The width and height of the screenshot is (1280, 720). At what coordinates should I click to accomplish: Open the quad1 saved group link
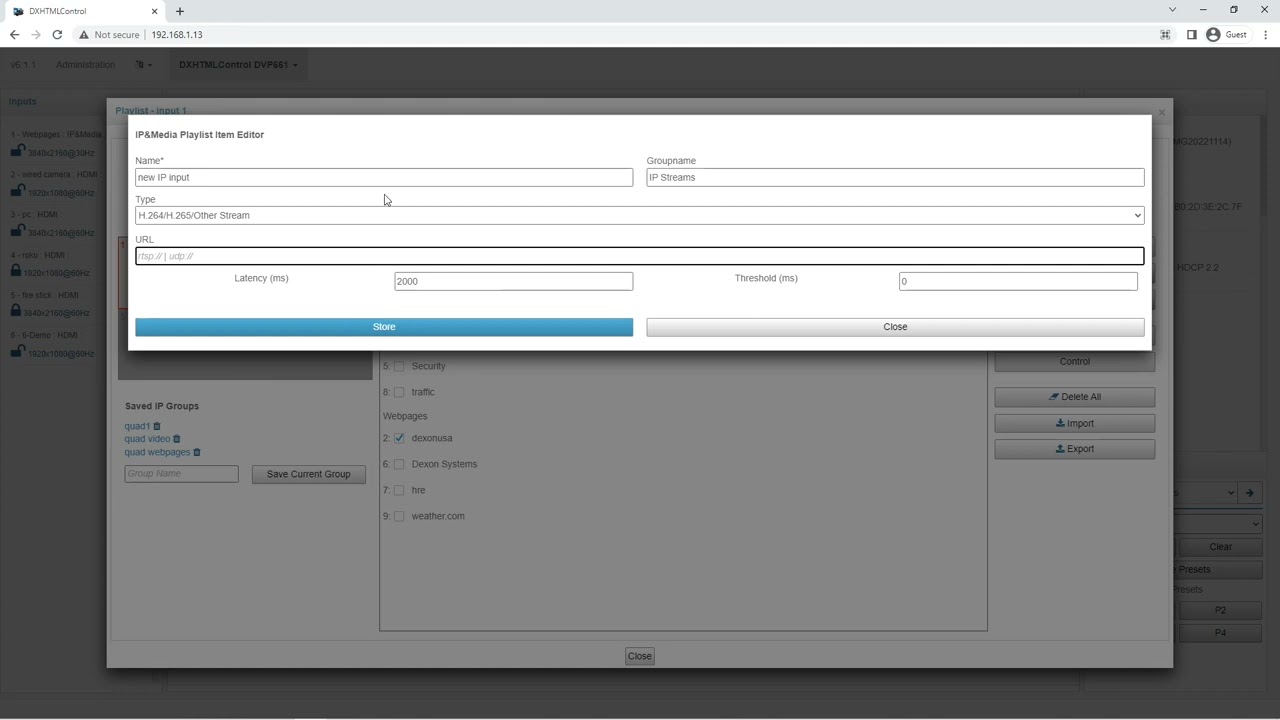pos(137,426)
